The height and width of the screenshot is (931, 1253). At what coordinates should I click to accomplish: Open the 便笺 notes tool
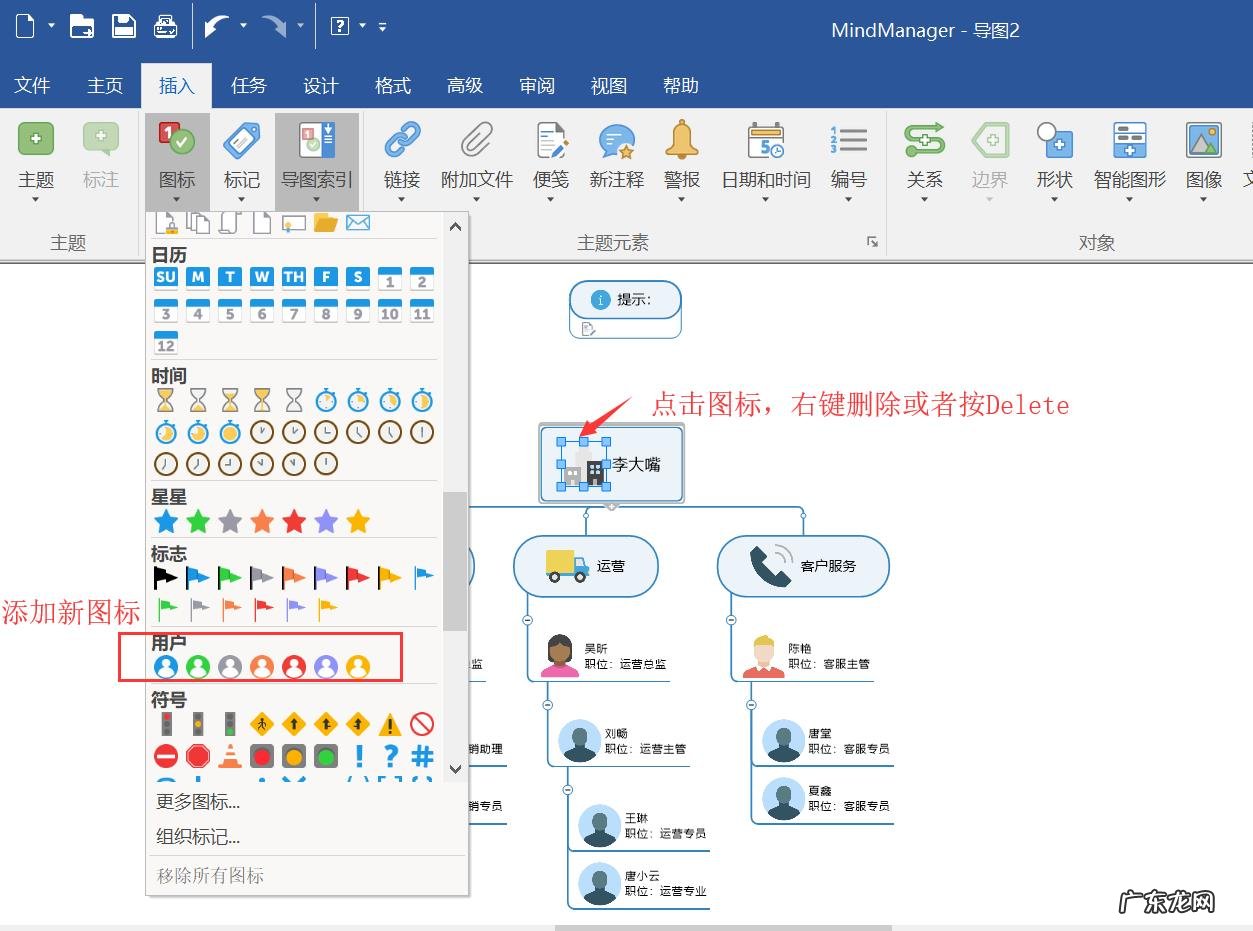coord(551,142)
